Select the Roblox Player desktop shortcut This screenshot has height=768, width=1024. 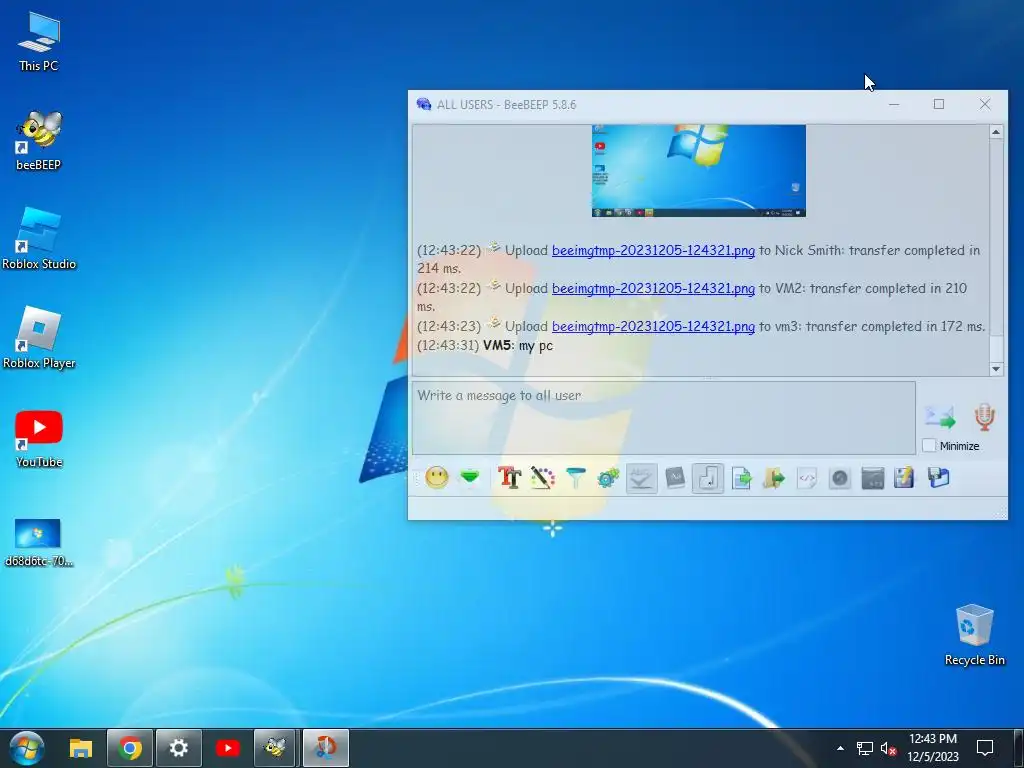click(x=39, y=338)
